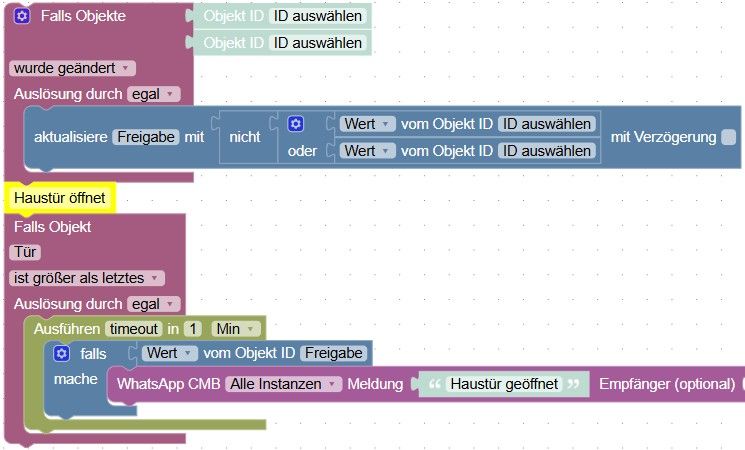
Task: Open Wert dropdown before vom Objekt ID Freigabe
Action: 170,353
